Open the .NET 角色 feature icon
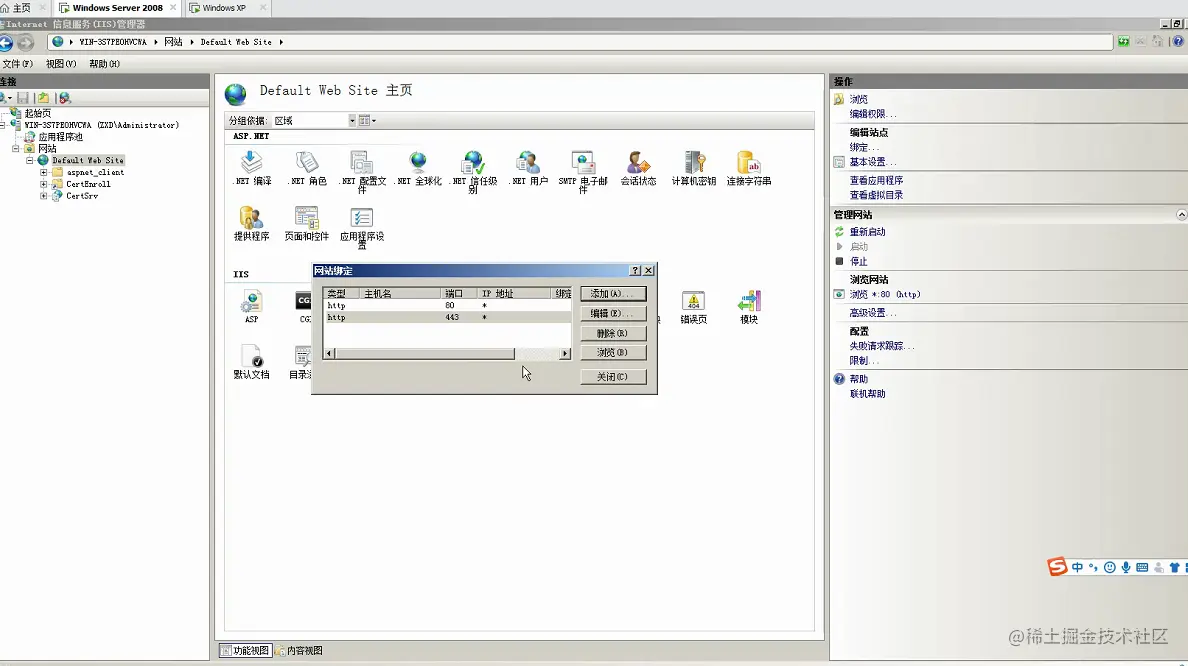The height and width of the screenshot is (666, 1188). click(307, 168)
